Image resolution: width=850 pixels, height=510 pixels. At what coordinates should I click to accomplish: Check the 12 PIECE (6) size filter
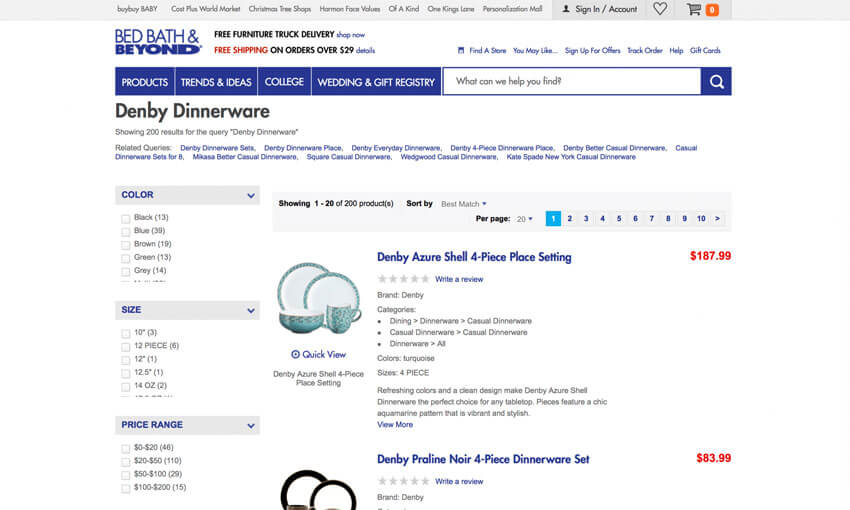[x=126, y=346]
